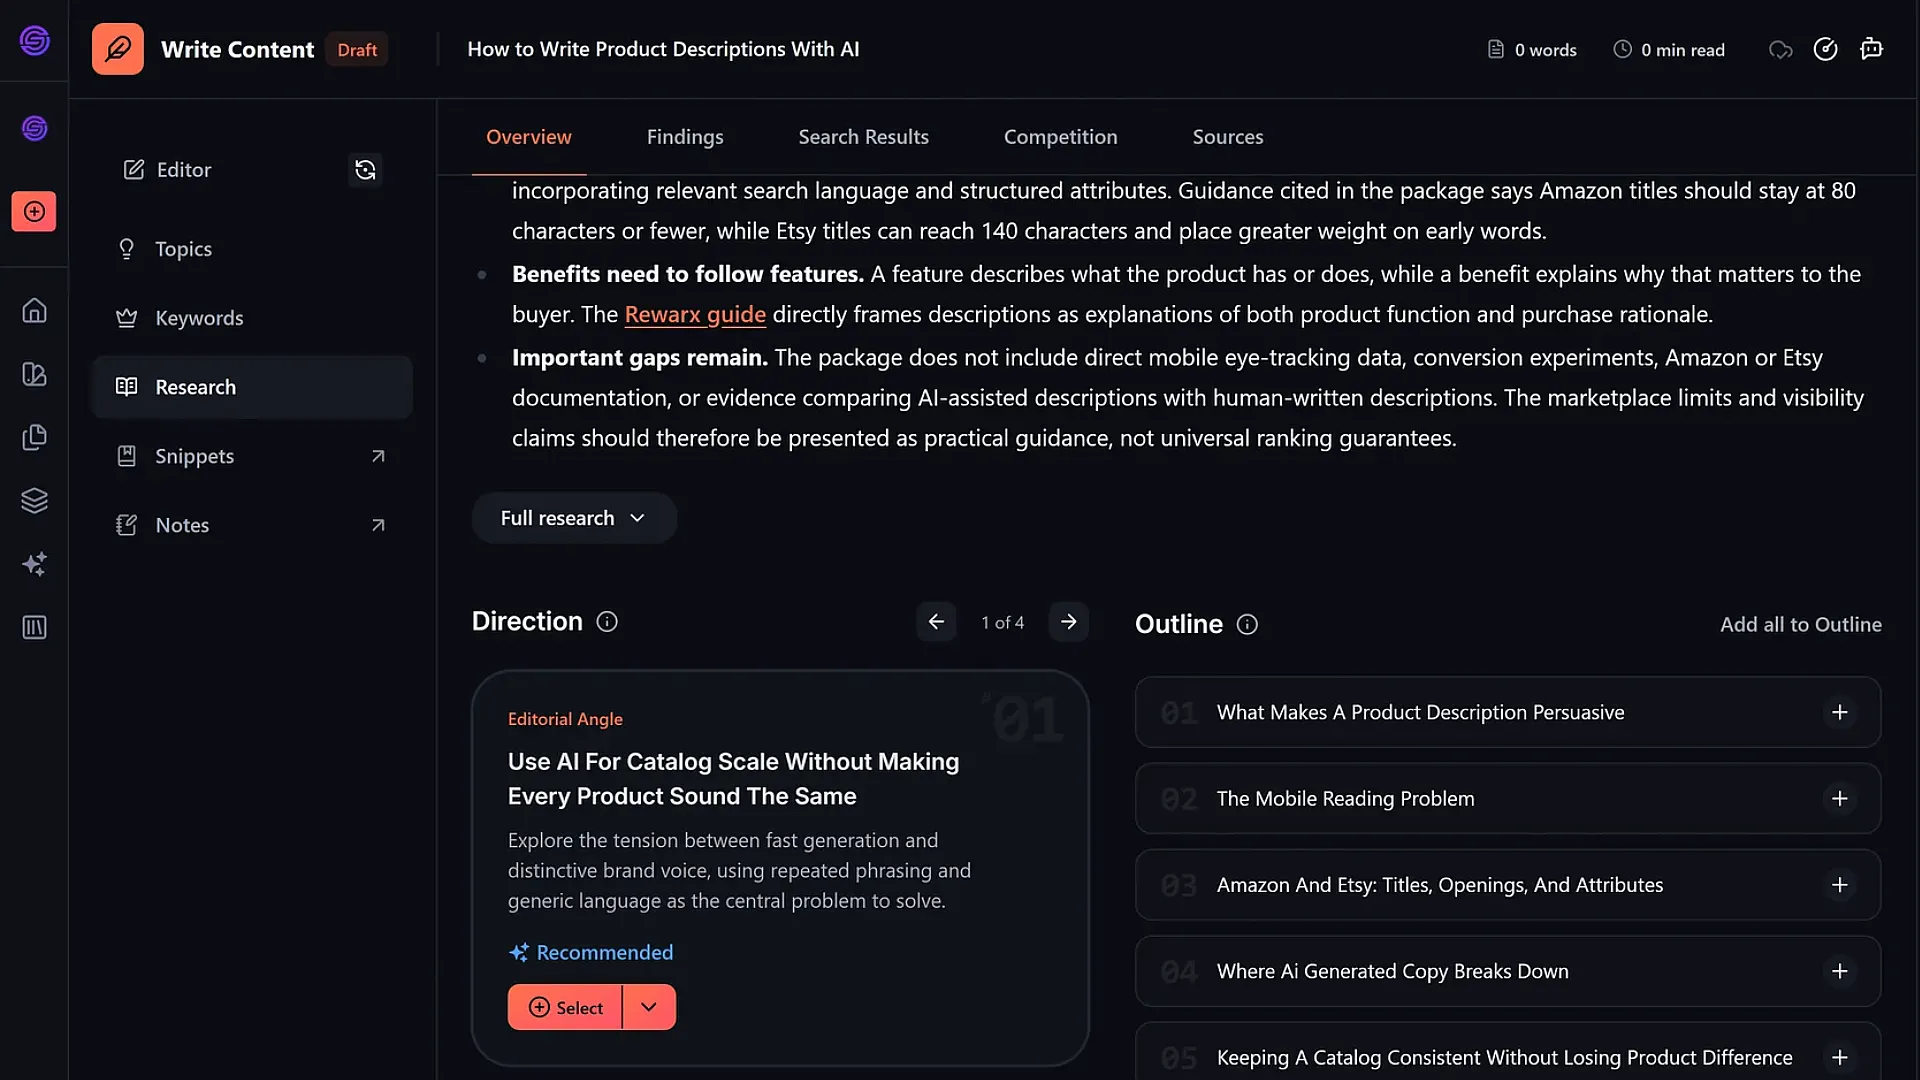
Task: Click the article title in header
Action: pyautogui.click(x=663, y=49)
